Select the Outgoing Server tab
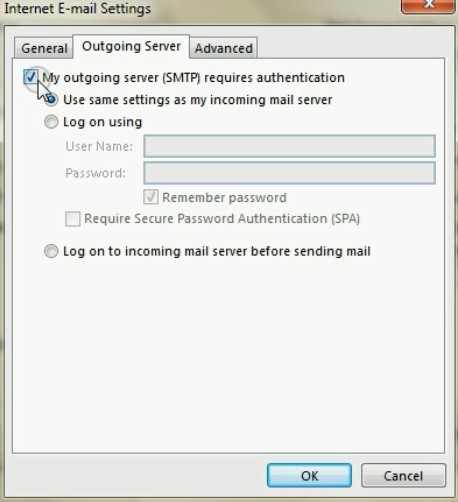 coord(131,46)
